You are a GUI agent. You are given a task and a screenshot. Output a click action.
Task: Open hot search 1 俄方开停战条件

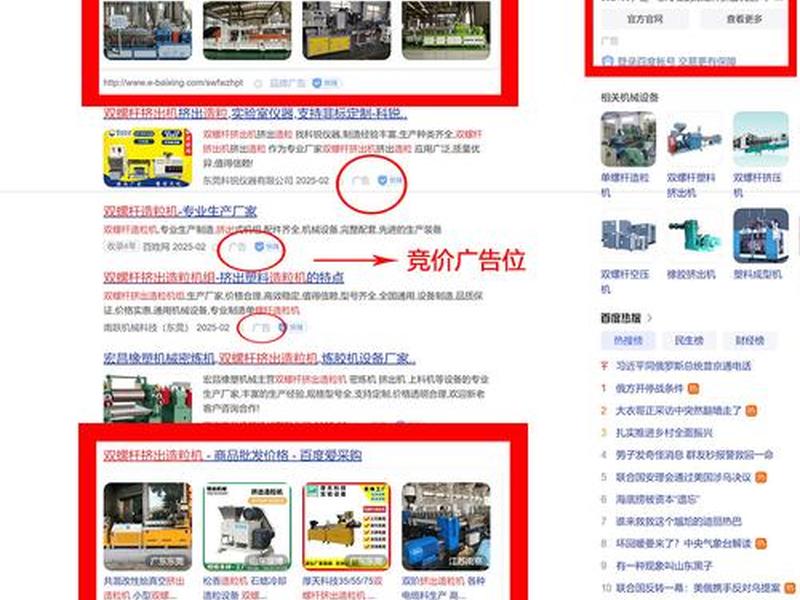click(x=649, y=388)
